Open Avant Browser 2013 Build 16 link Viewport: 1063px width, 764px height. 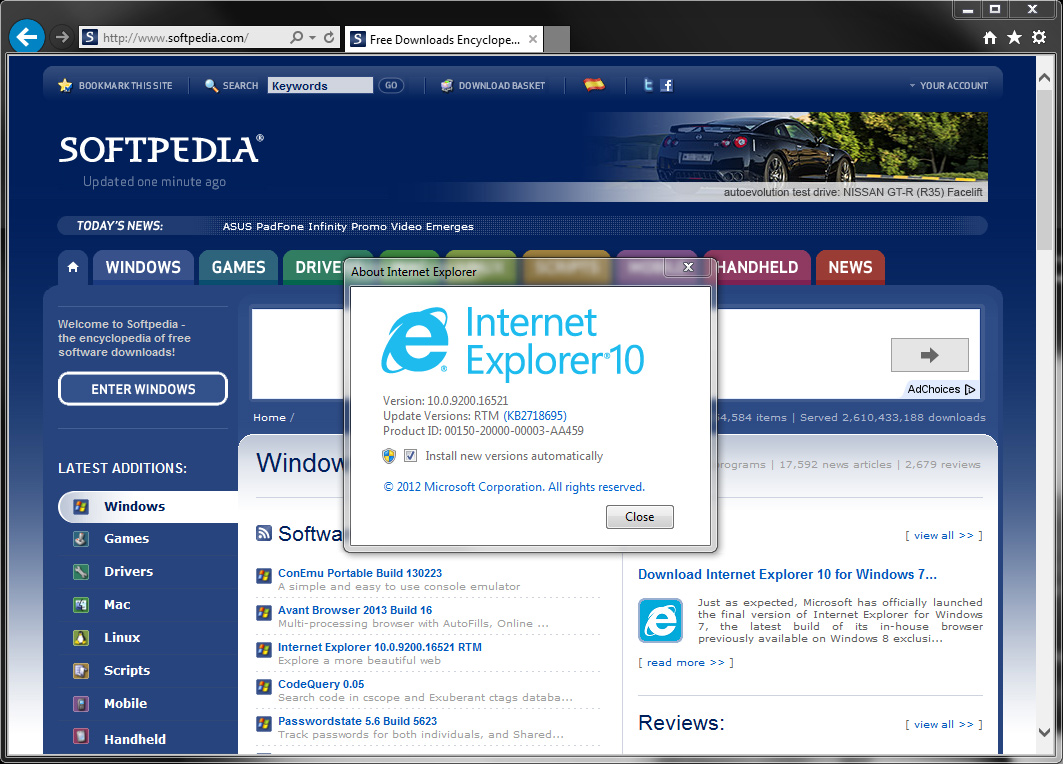(x=355, y=610)
